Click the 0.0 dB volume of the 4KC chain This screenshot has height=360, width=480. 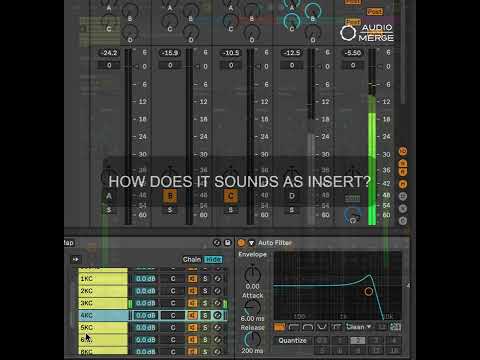click(x=145, y=315)
